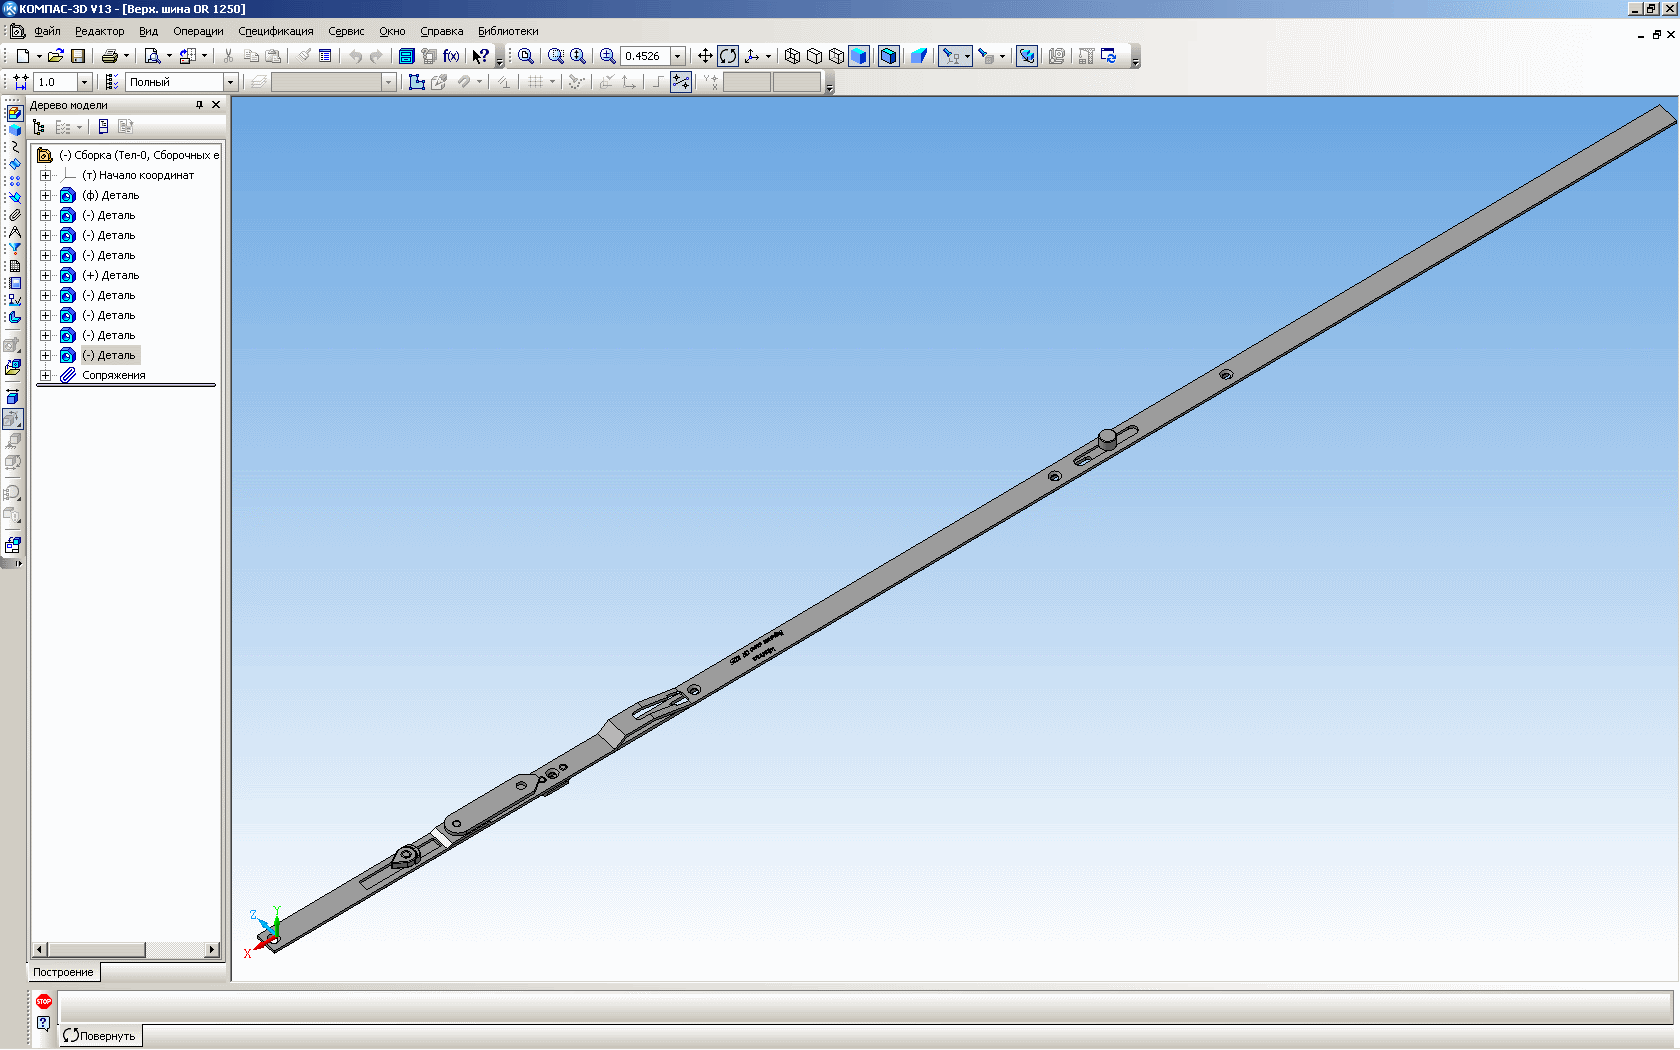Click the Filters funnel icon in sidebar
The image size is (1680, 1050).
click(14, 249)
